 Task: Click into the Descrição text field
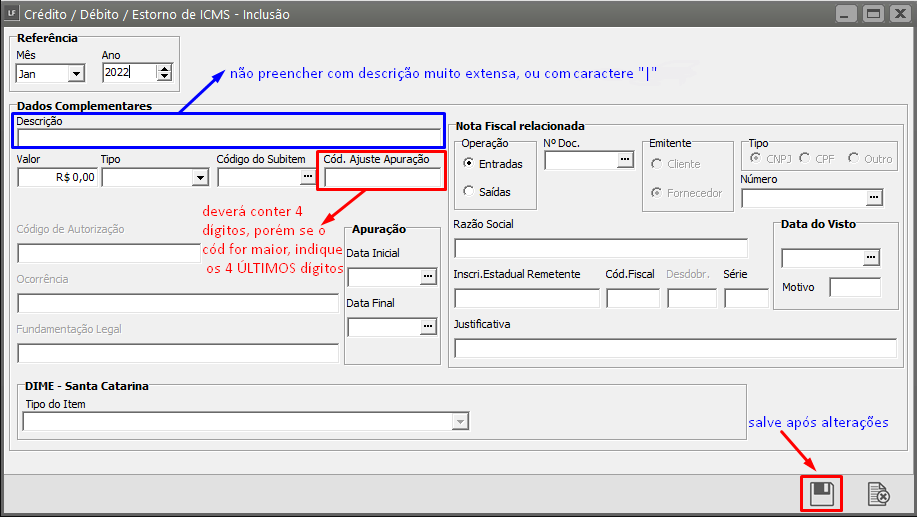click(x=228, y=138)
